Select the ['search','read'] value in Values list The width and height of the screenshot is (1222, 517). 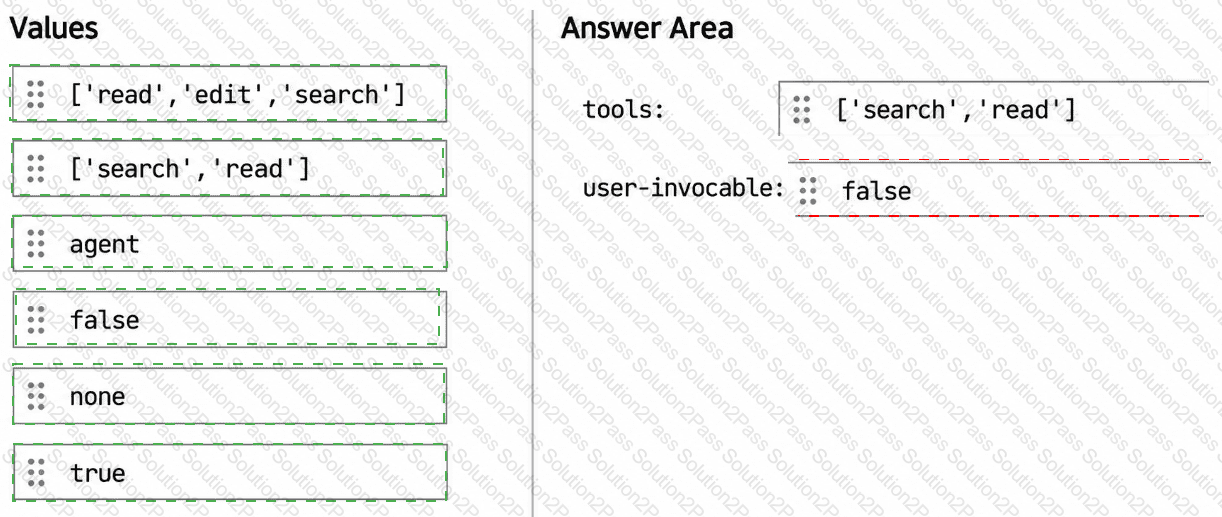pos(228,168)
